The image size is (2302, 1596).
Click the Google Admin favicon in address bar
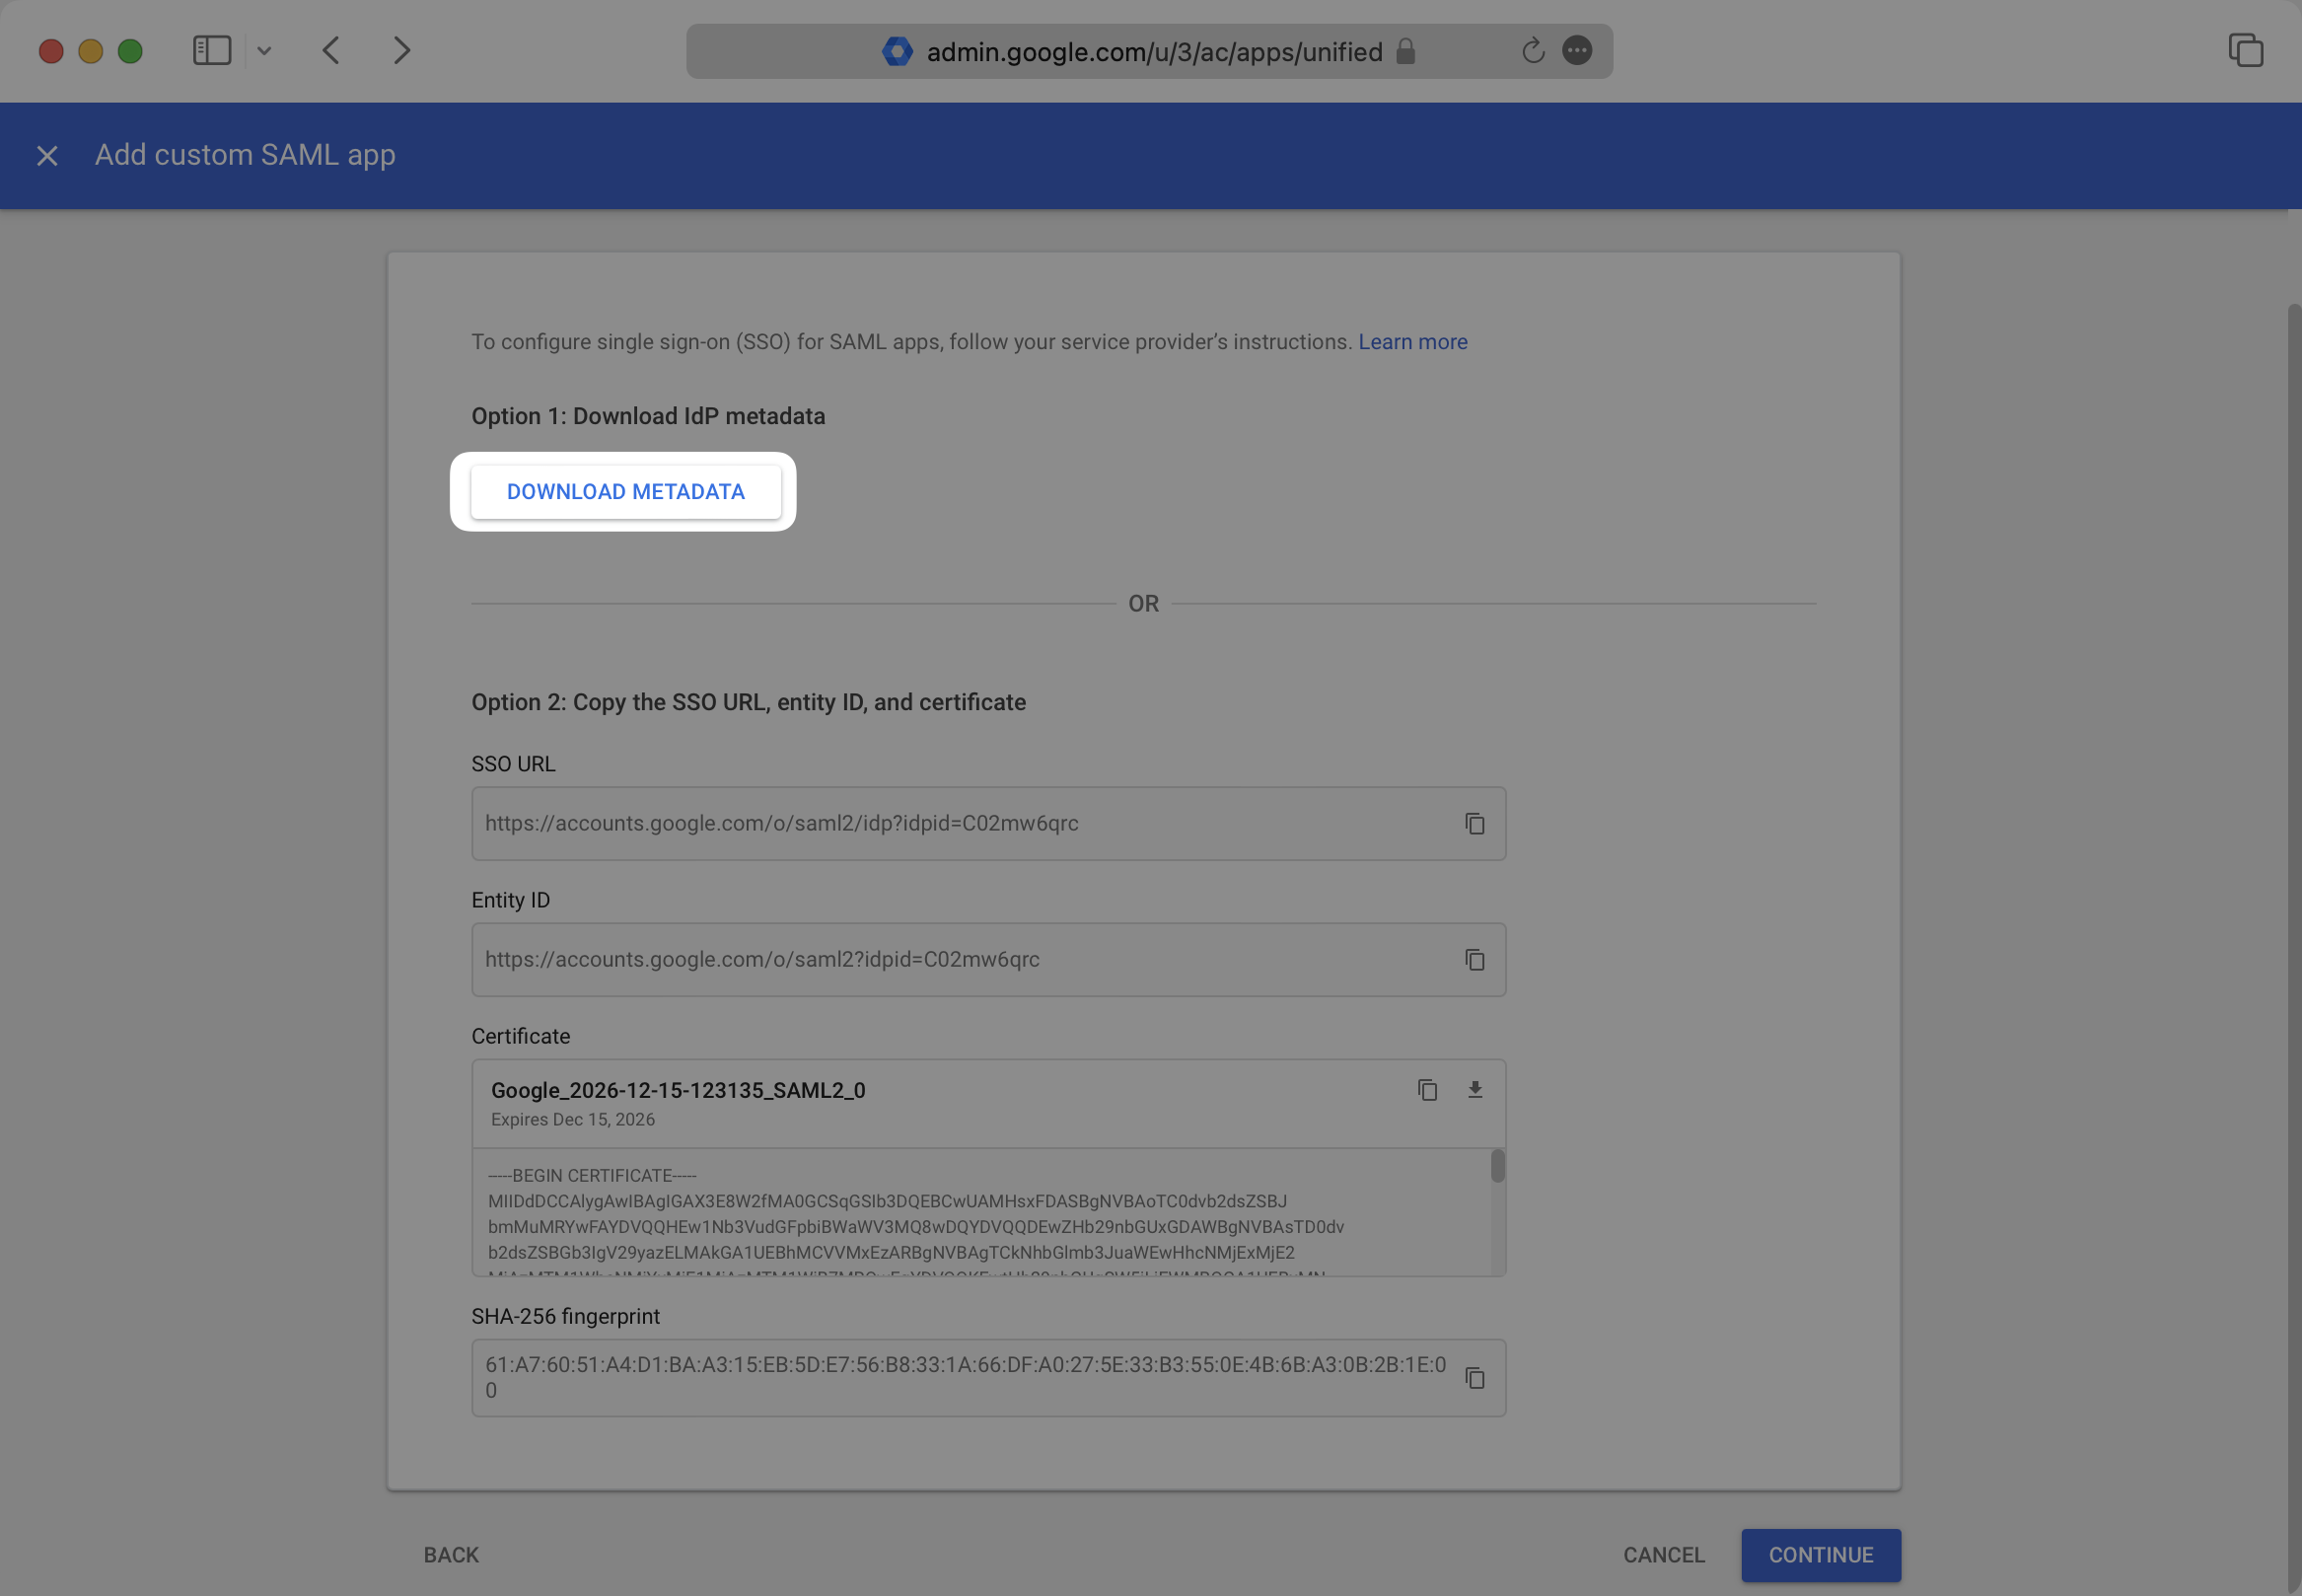[x=897, y=51]
